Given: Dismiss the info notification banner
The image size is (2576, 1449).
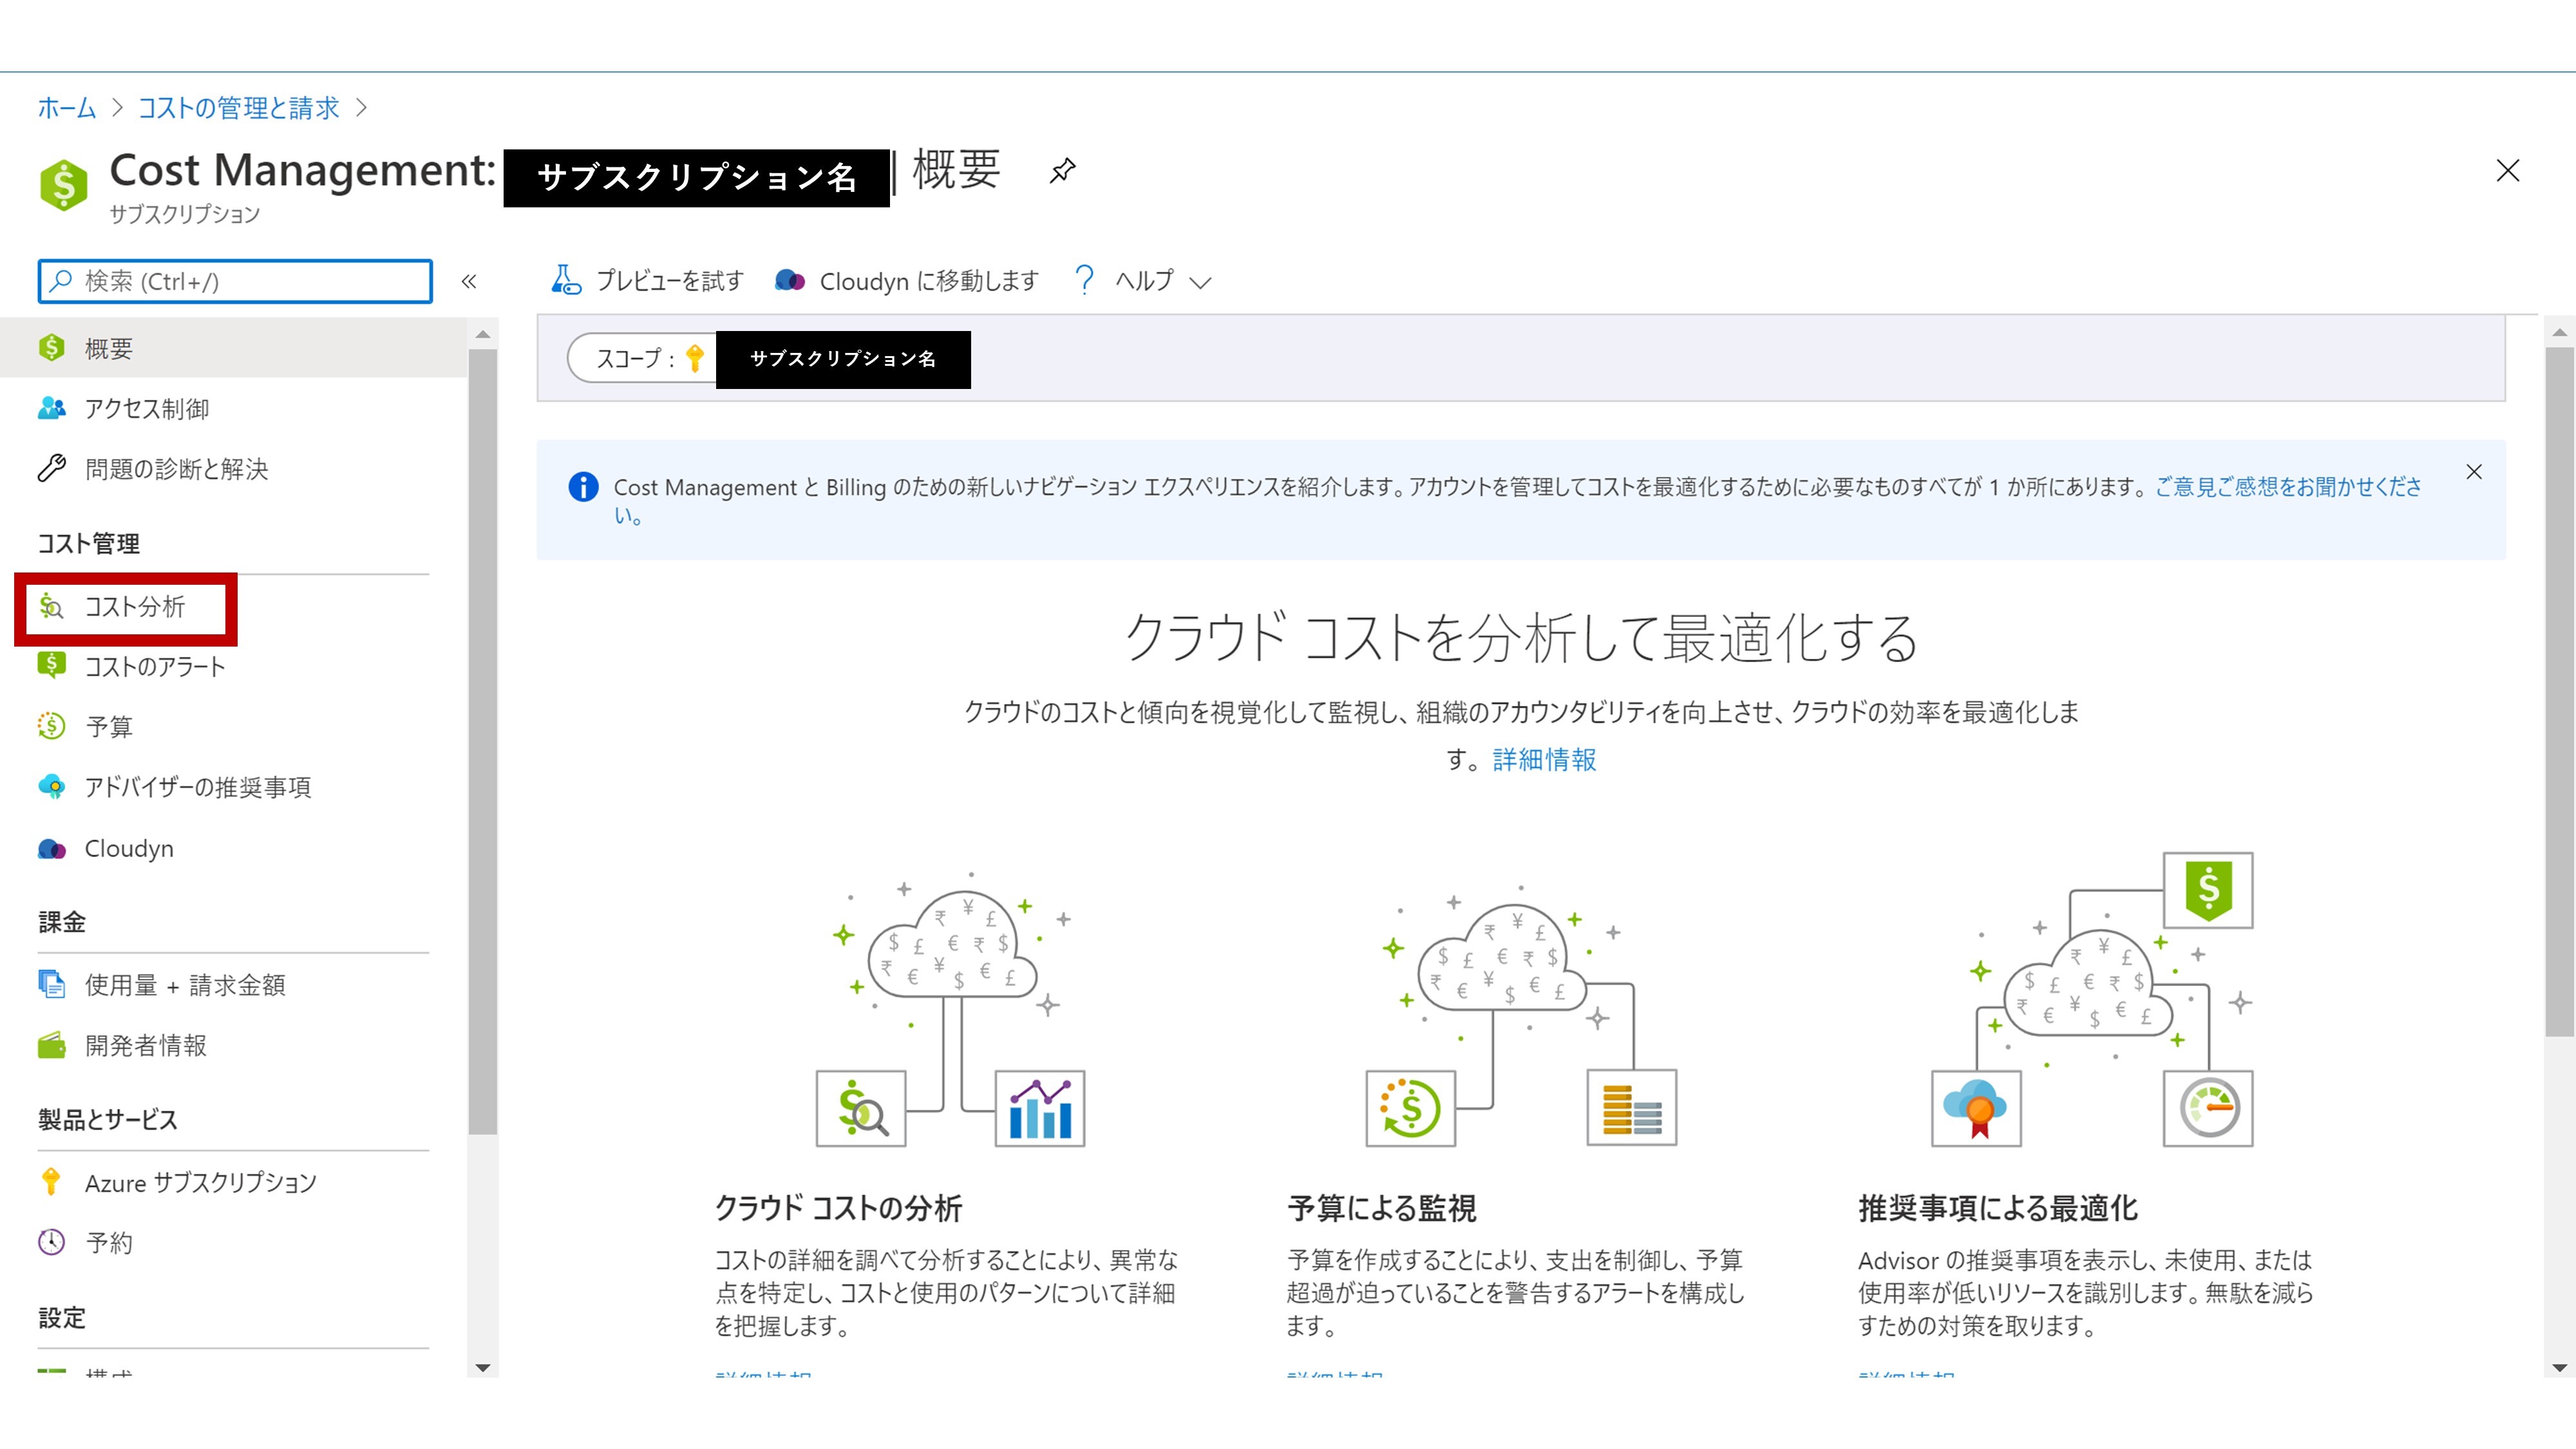Looking at the screenshot, I should pyautogui.click(x=2474, y=472).
